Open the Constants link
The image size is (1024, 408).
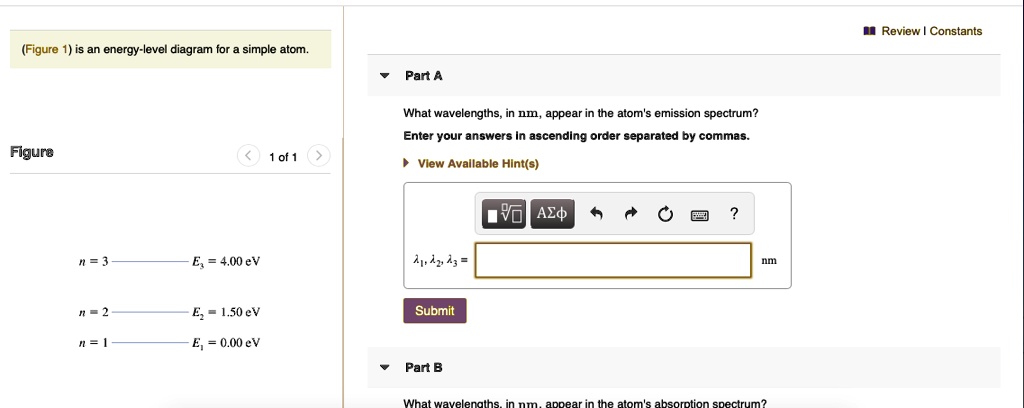[x=955, y=31]
